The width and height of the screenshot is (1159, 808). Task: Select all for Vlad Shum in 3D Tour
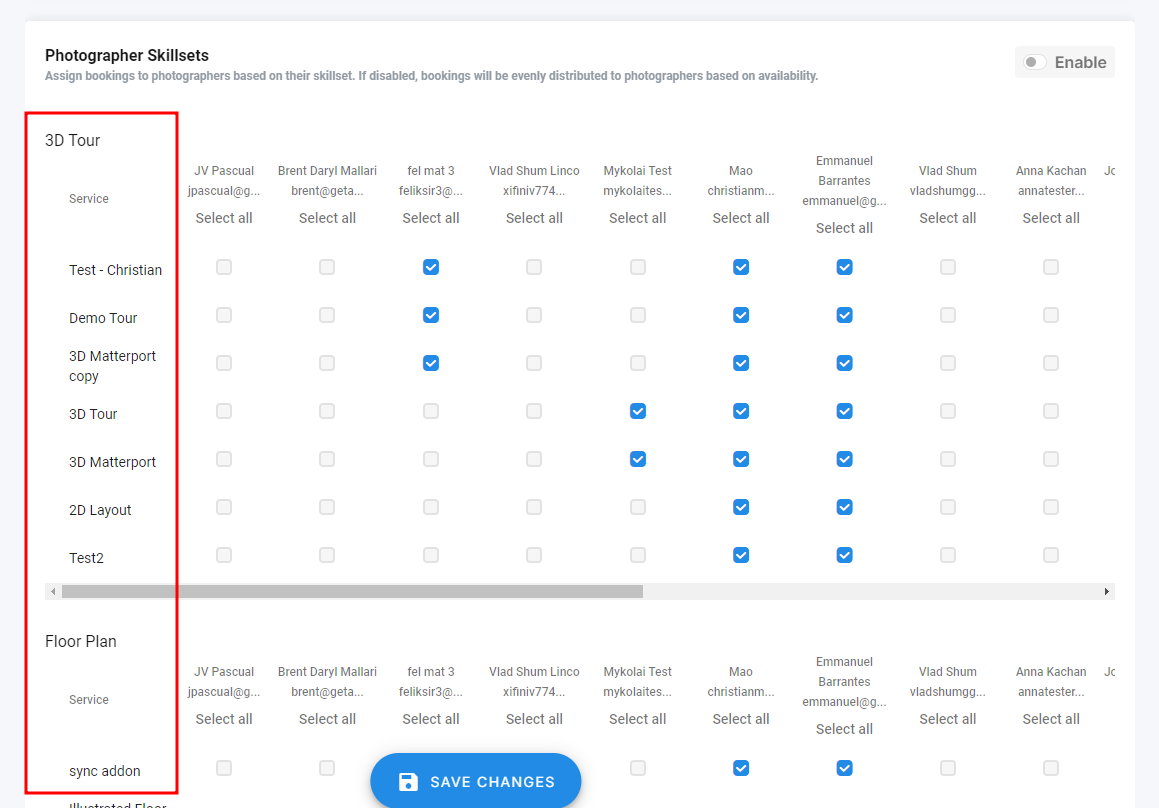tap(948, 218)
